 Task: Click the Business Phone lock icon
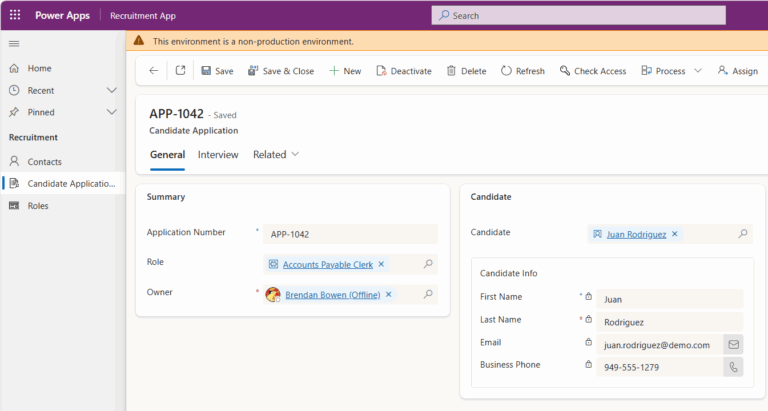click(x=589, y=364)
